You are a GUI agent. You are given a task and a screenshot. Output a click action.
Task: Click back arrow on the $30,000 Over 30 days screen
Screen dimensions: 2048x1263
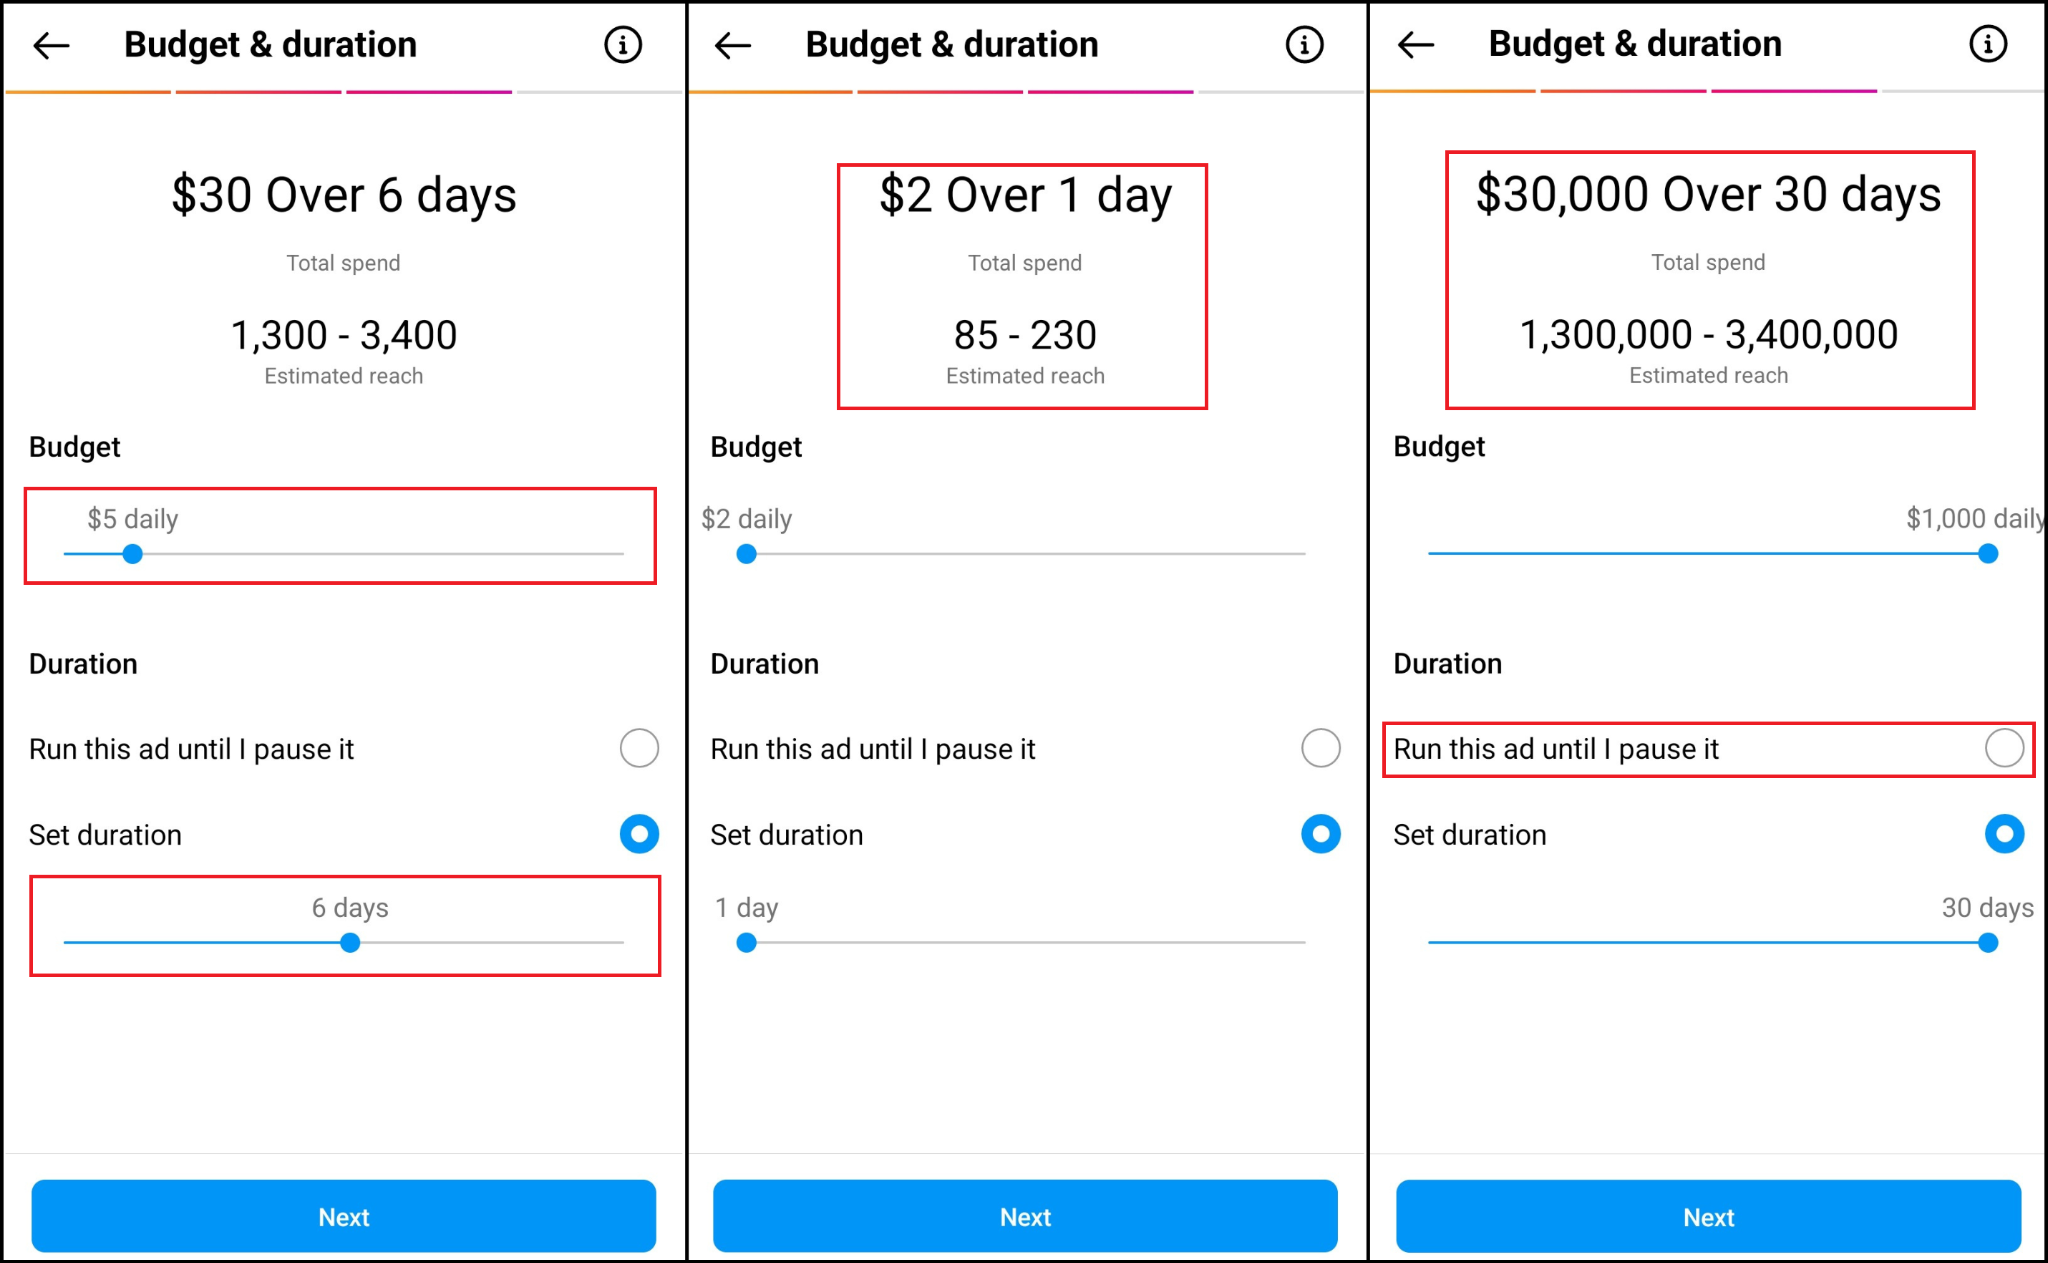tap(1416, 44)
